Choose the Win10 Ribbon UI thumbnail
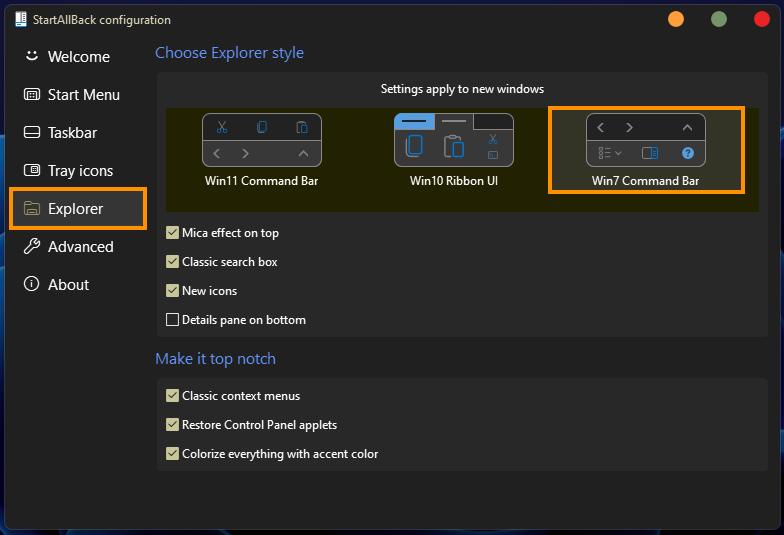 [454, 140]
